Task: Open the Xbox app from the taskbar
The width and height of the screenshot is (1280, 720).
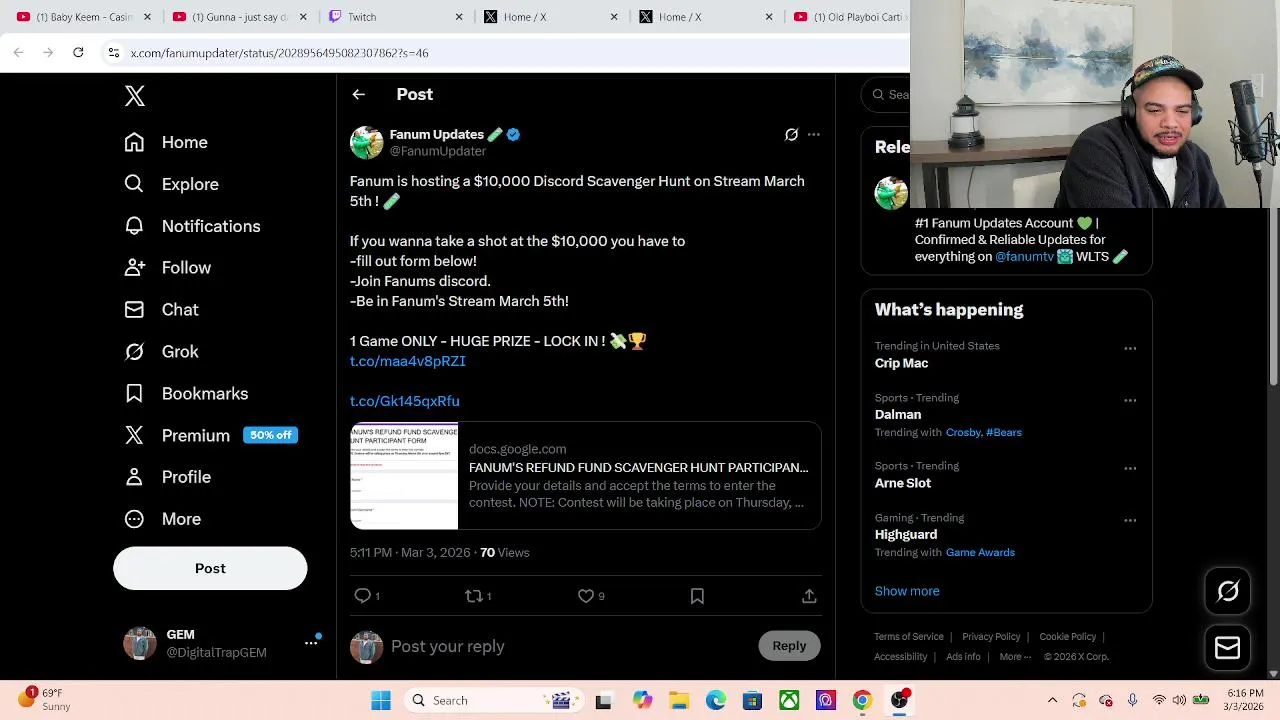Action: coord(789,701)
